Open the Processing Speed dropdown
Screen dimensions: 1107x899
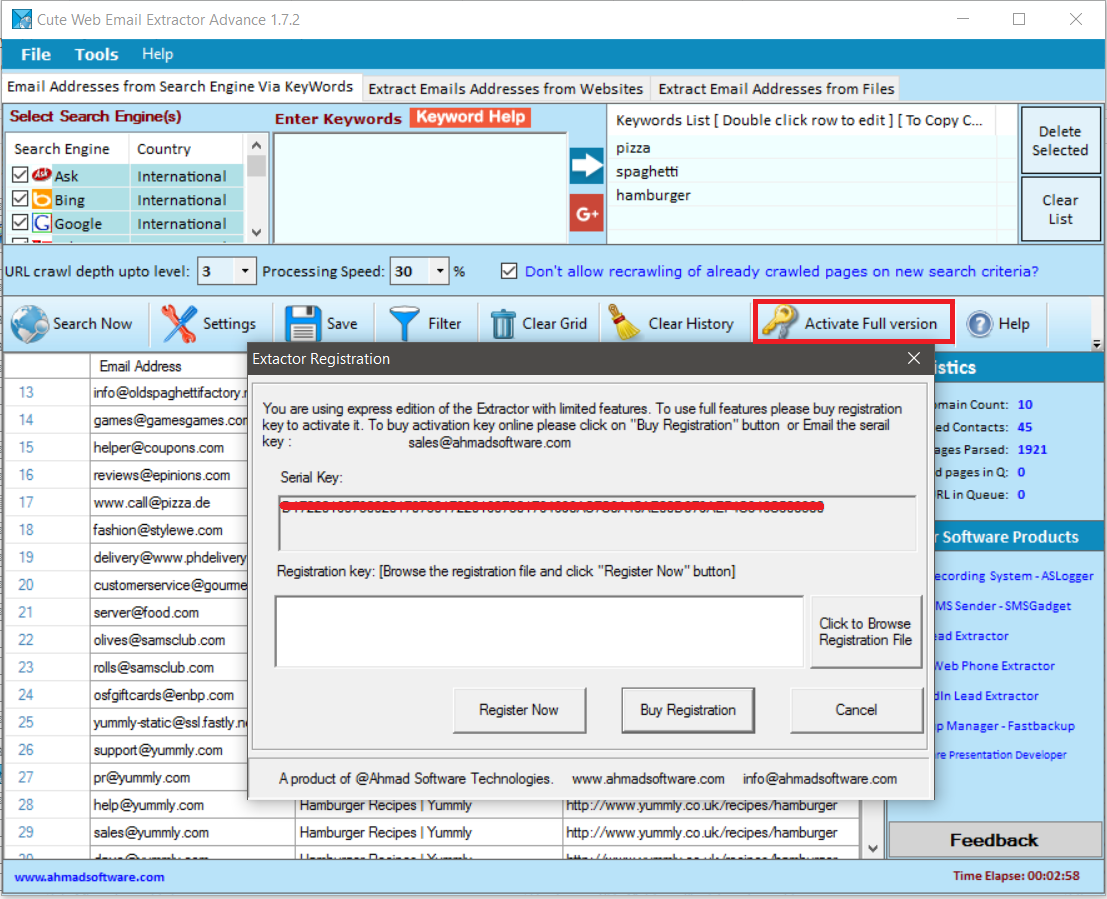pos(439,270)
